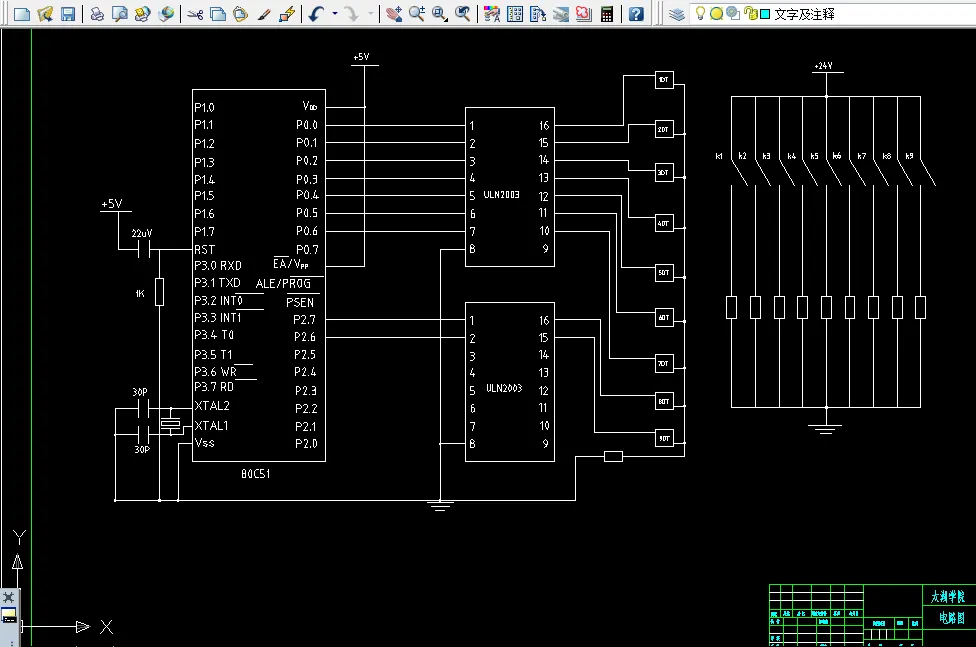The image size is (976, 647).
Task: Click the 3D DWF globe icon
Action: pos(166,14)
